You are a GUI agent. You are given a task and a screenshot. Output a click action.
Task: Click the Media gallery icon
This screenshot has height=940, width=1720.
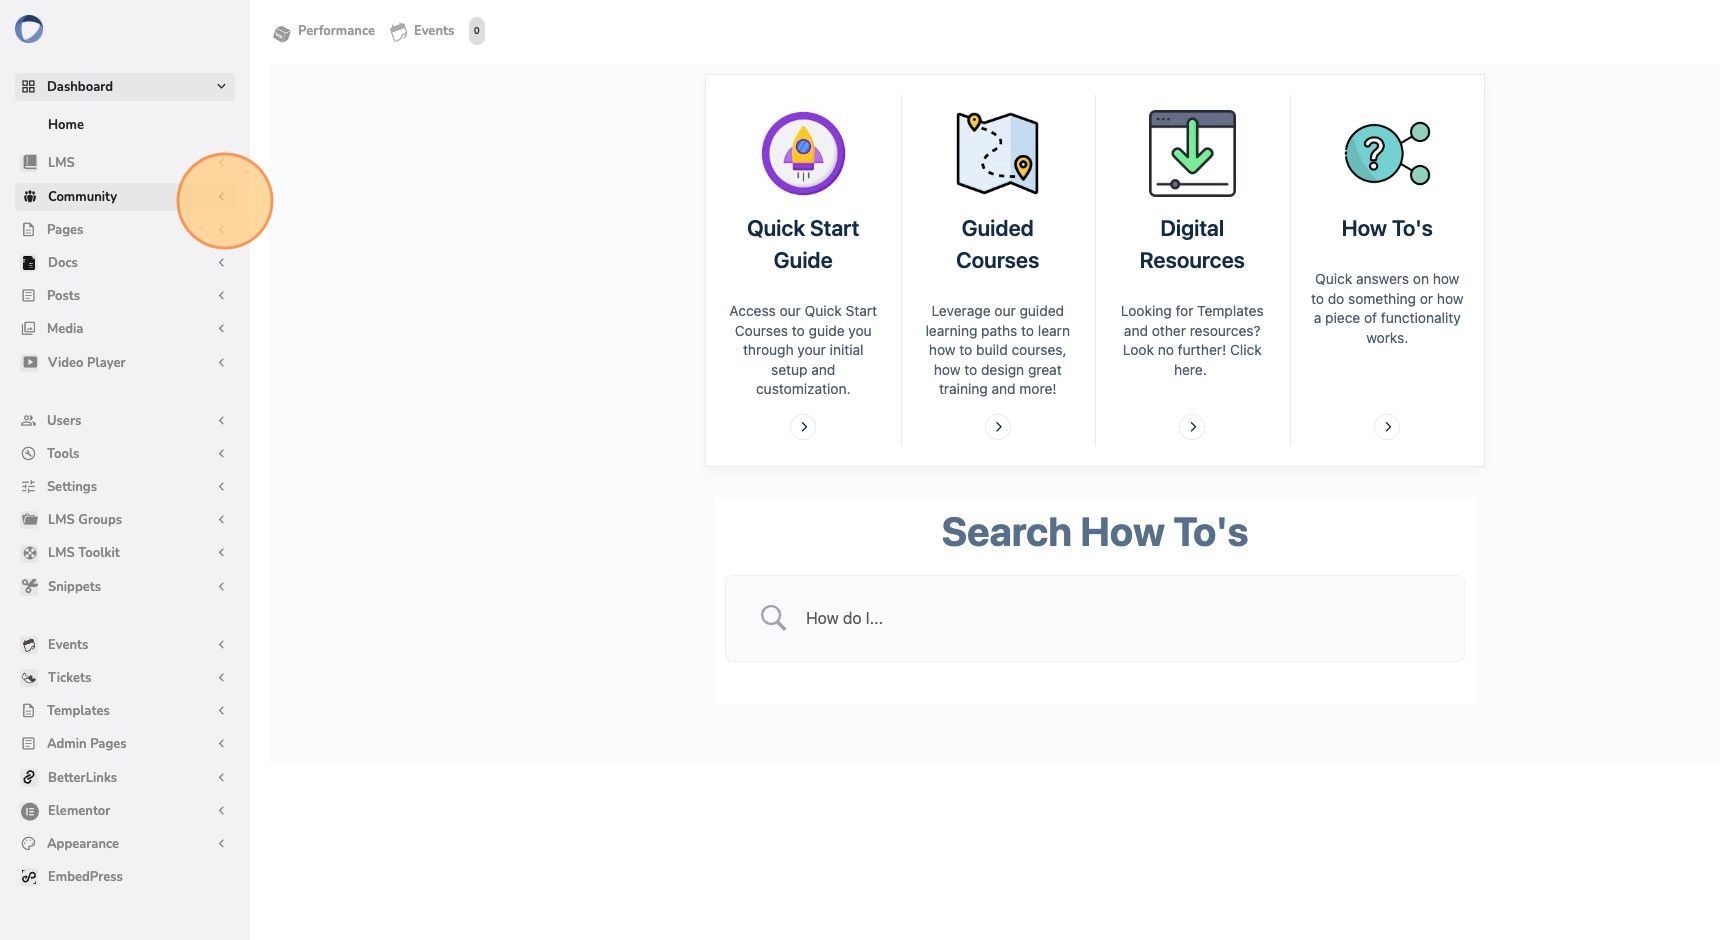(29, 329)
